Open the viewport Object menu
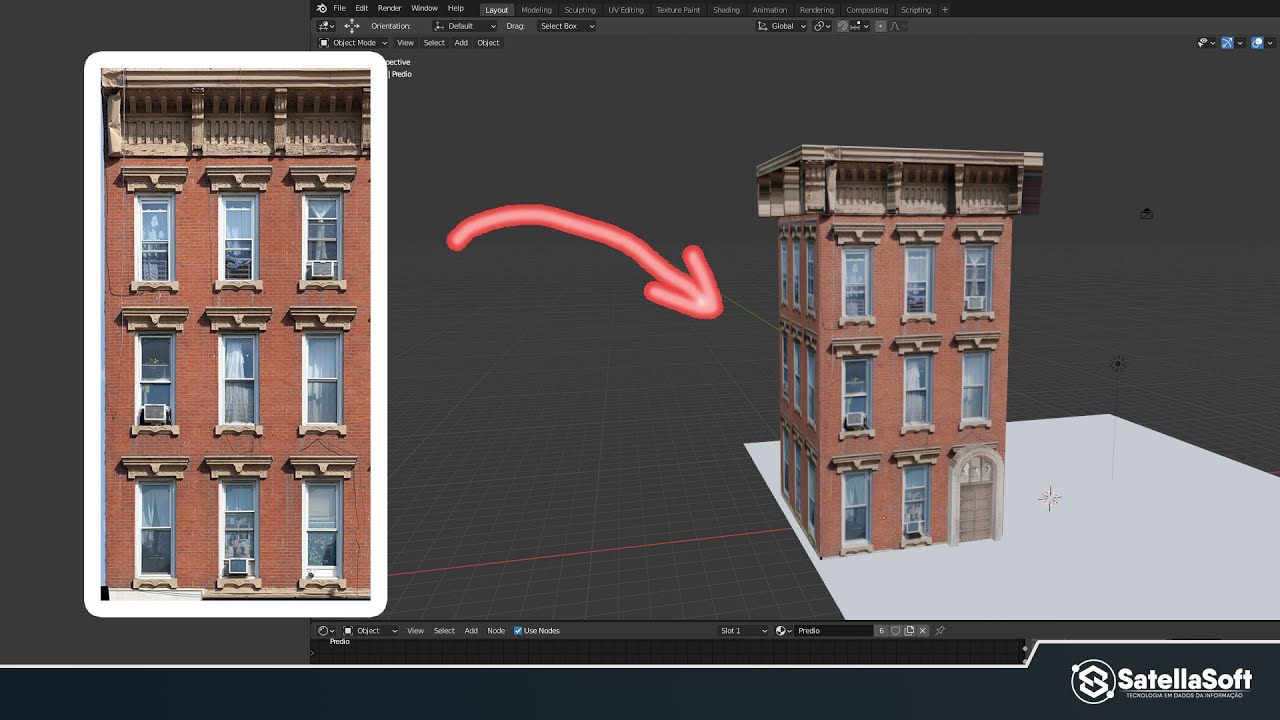 [488, 43]
